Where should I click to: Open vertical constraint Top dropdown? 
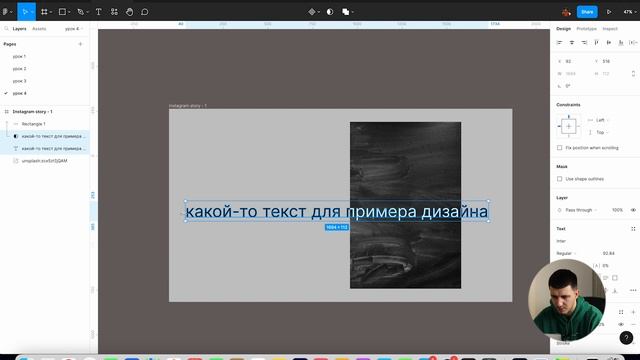[601, 132]
